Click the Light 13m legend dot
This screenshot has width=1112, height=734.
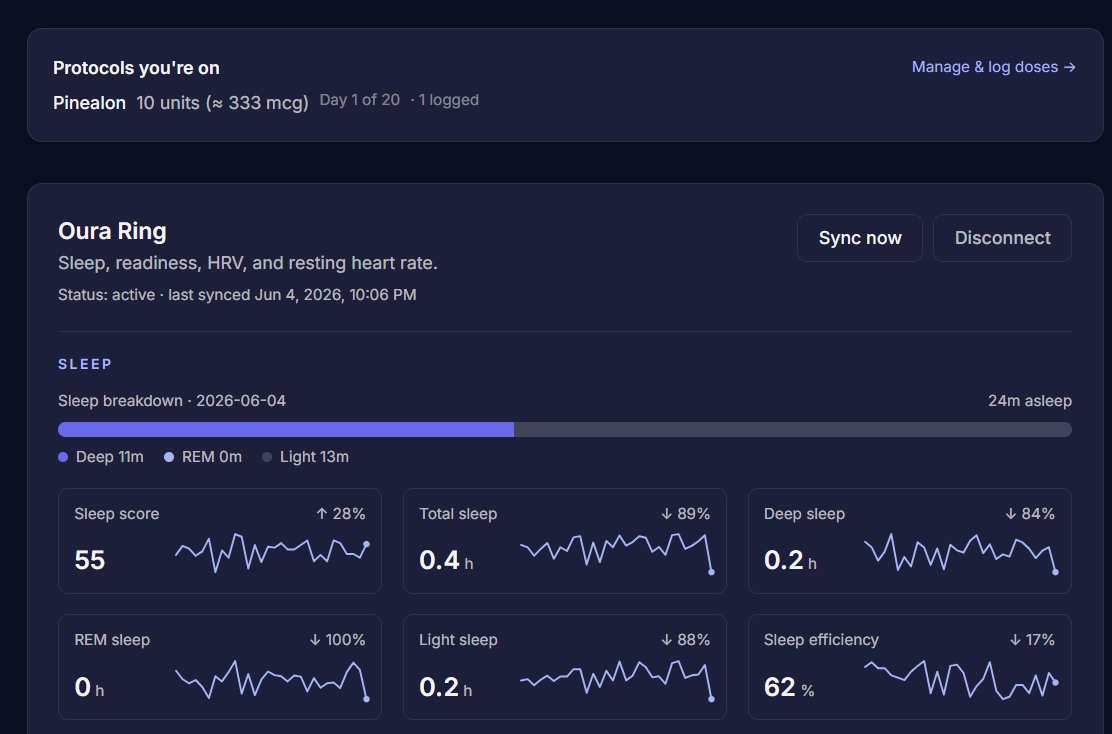267,457
